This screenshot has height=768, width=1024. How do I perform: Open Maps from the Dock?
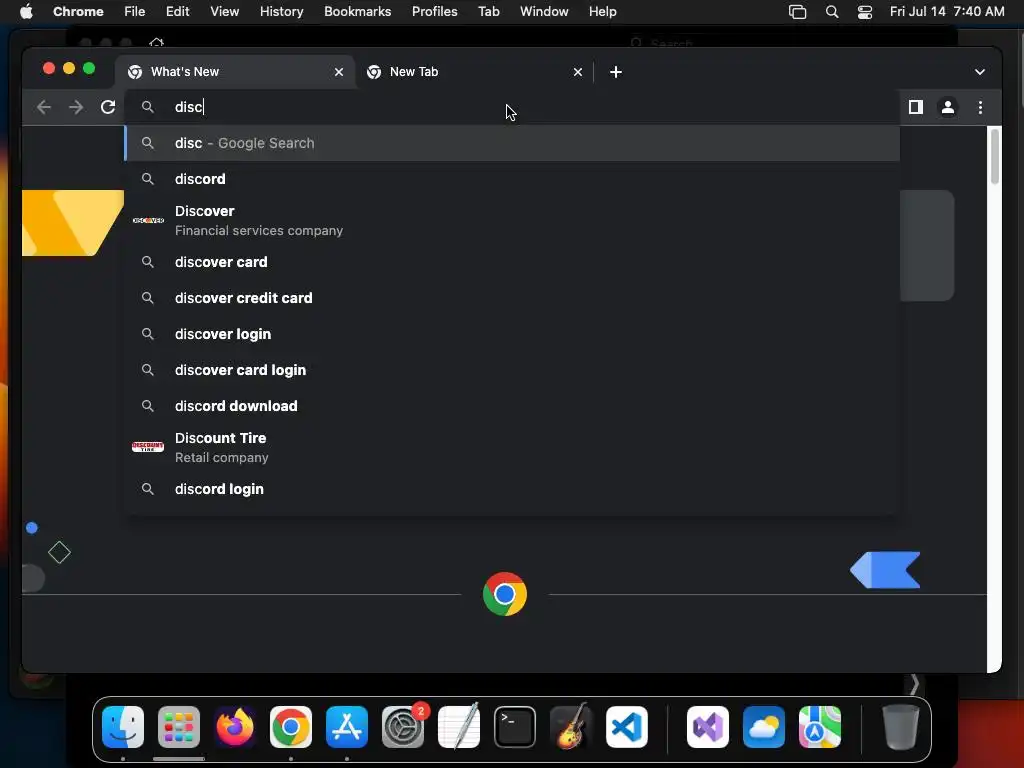point(820,727)
